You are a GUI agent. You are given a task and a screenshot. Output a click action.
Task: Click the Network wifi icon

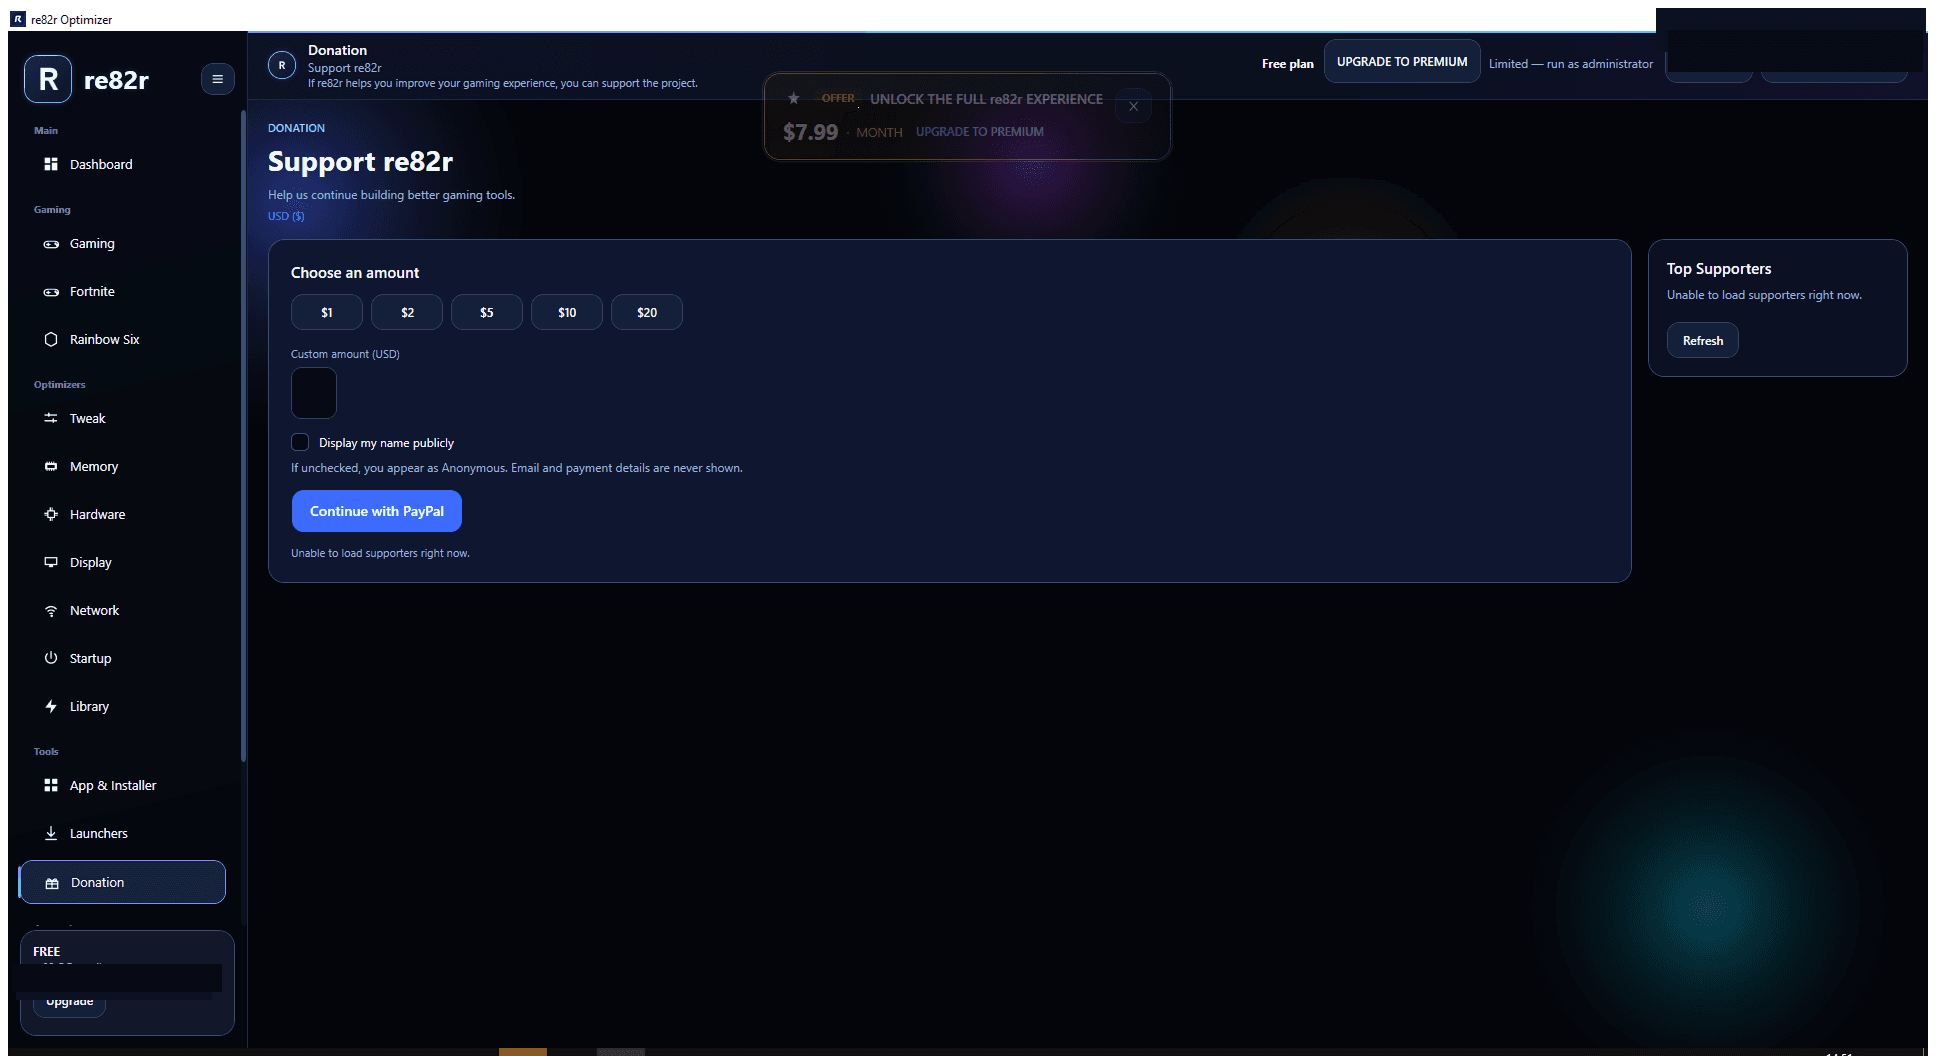(51, 610)
